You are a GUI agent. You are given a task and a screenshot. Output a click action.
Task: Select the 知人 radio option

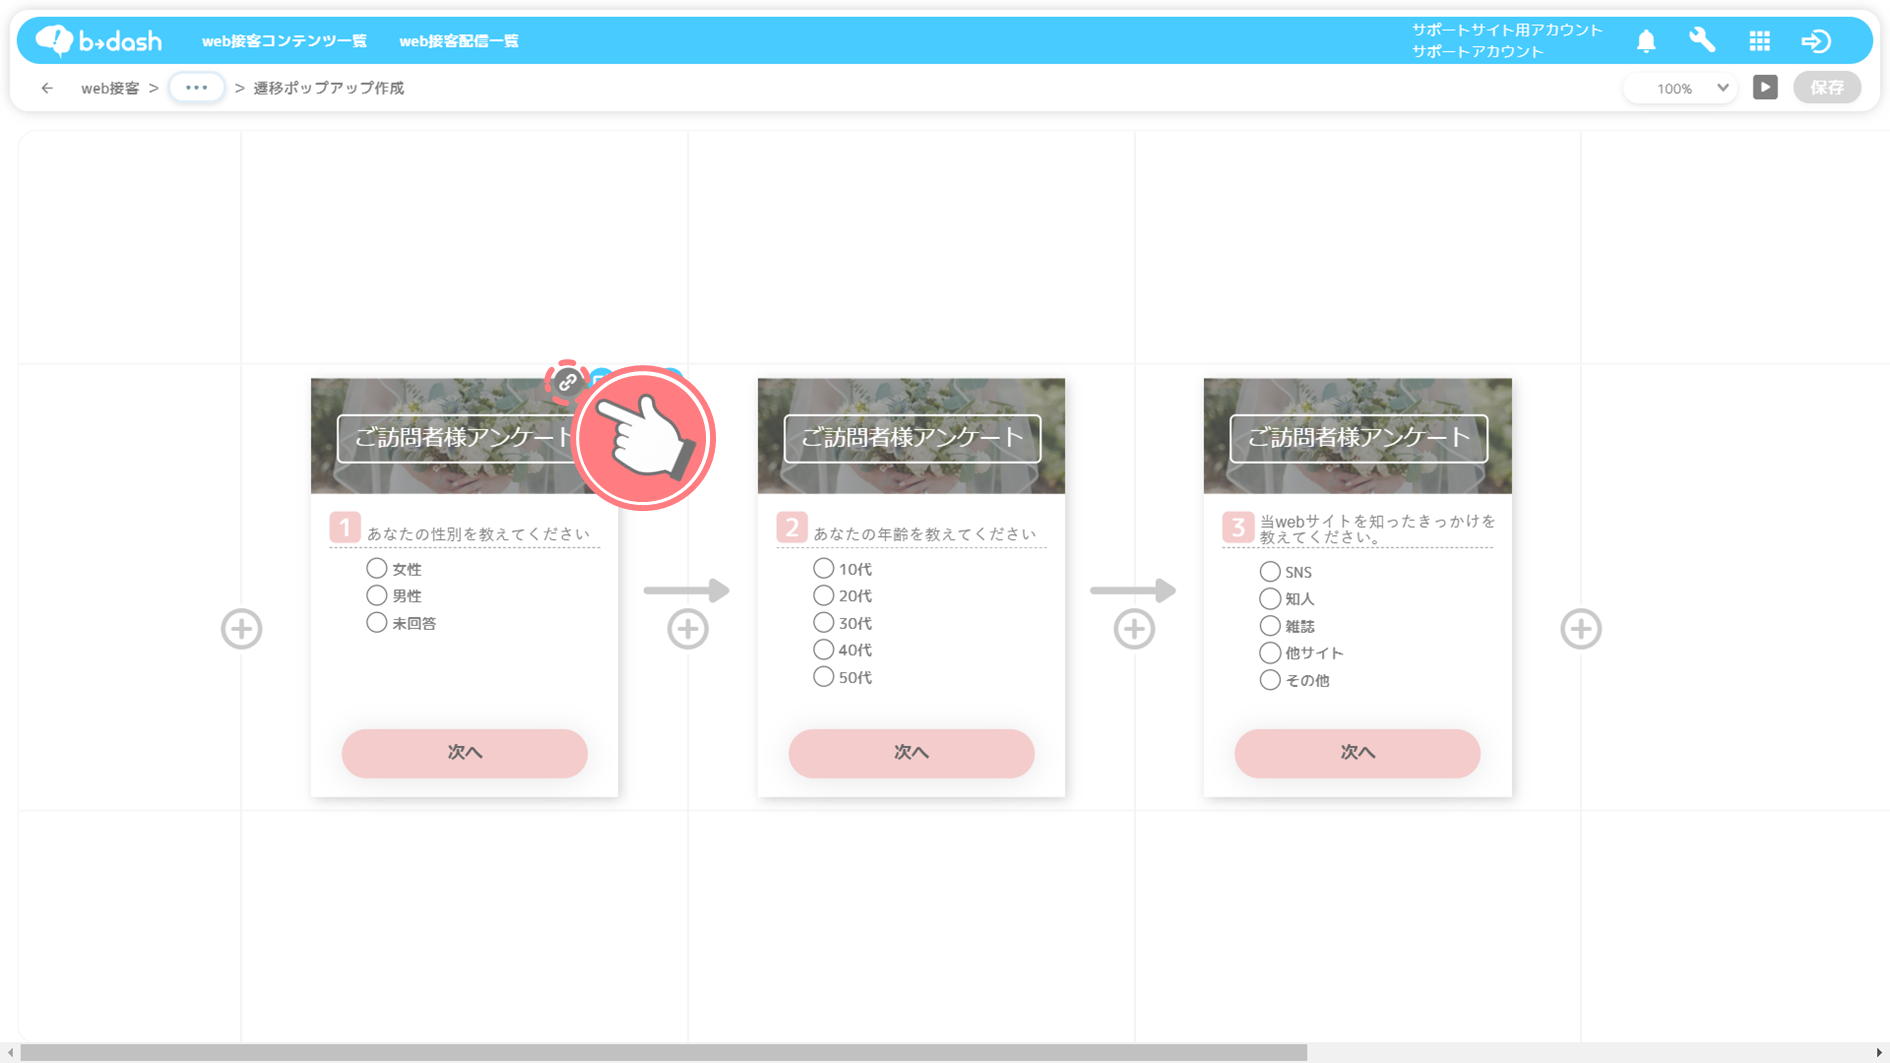[1270, 598]
